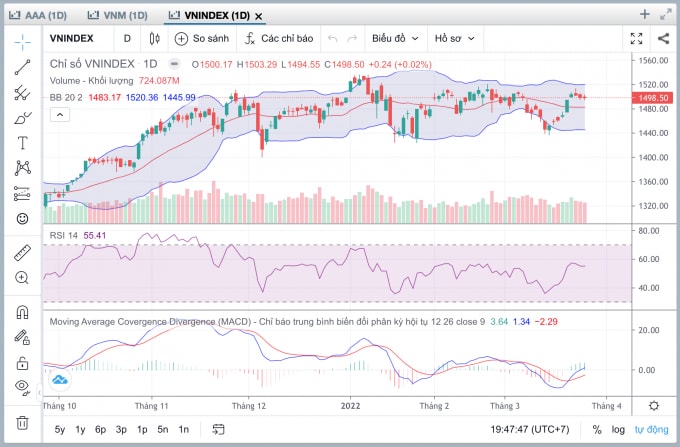Toggle log scale mode
680x447 pixels.
(618, 430)
